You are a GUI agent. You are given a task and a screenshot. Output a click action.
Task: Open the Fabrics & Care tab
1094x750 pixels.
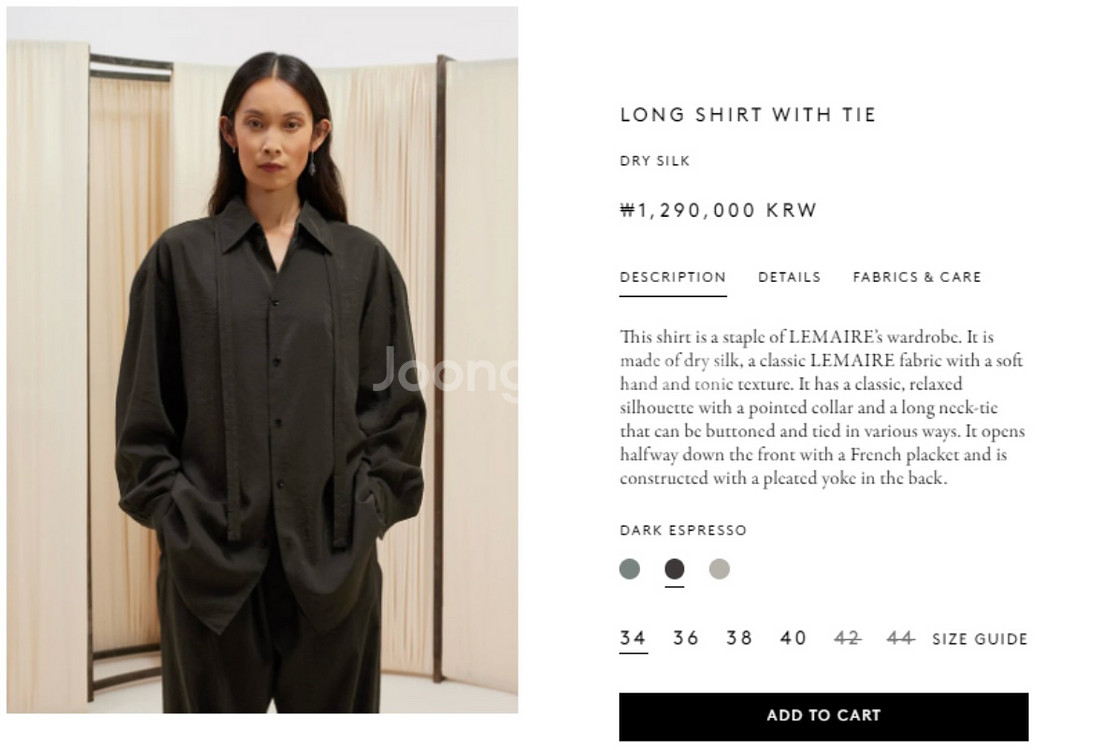[917, 277]
